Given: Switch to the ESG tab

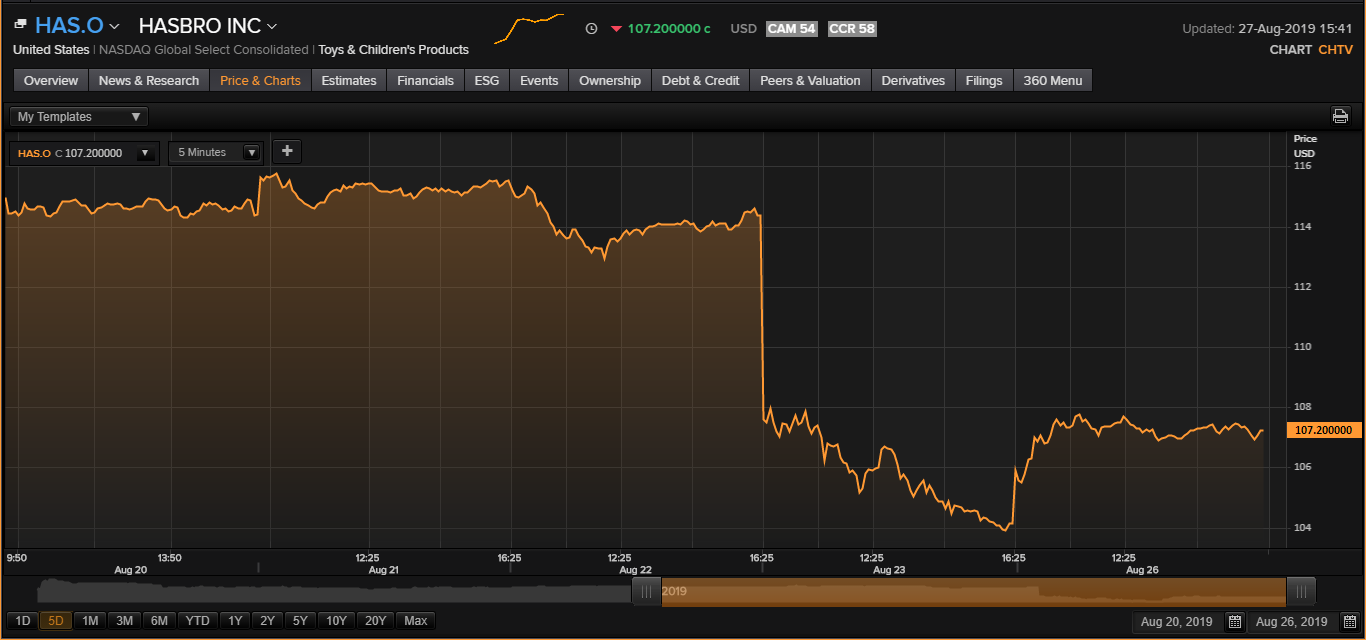Looking at the screenshot, I should (487, 80).
